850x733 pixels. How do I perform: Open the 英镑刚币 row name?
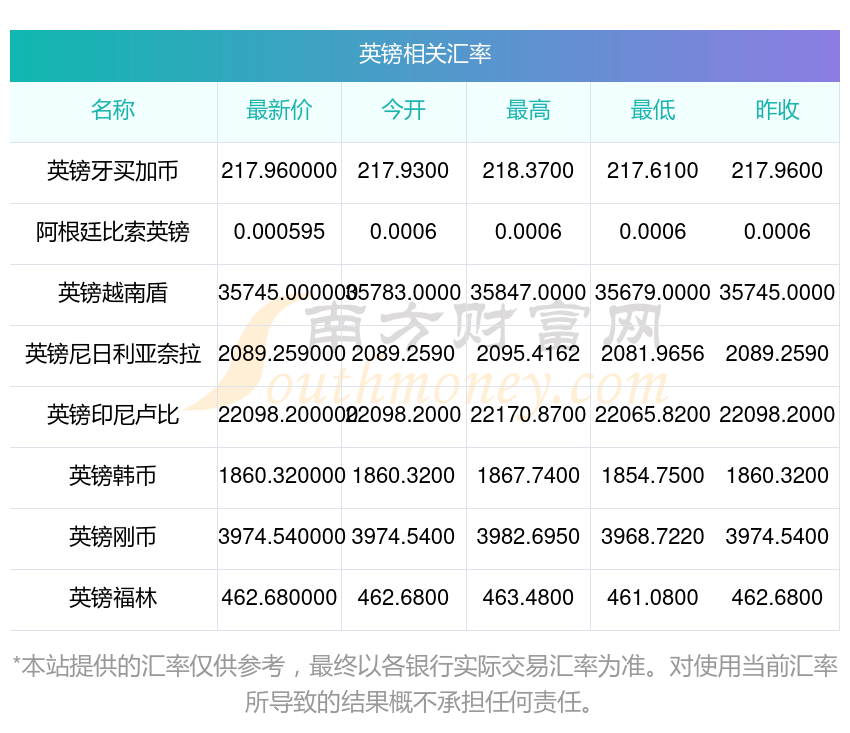tap(113, 537)
